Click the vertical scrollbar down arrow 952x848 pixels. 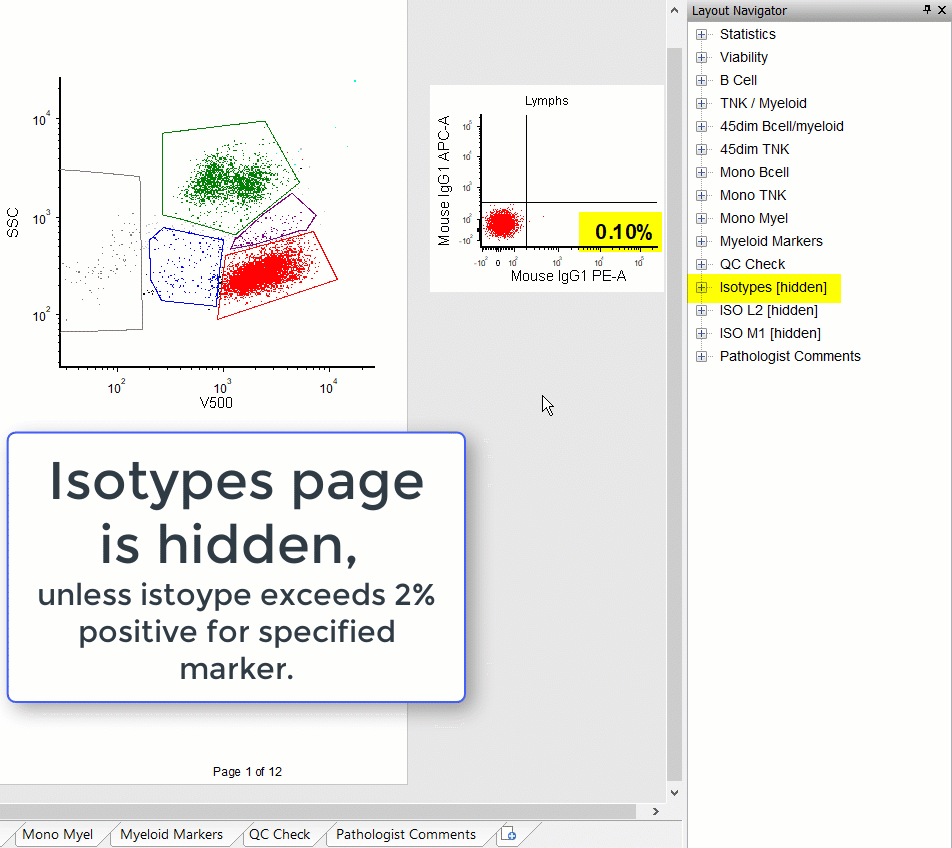(x=674, y=792)
